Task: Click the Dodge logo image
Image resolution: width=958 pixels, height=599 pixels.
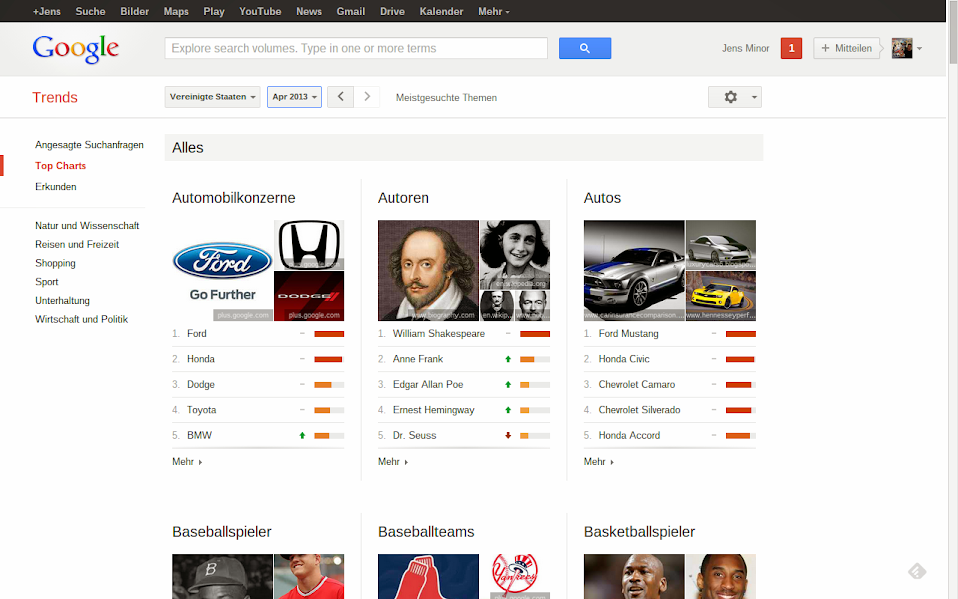Action: pyautogui.click(x=309, y=296)
